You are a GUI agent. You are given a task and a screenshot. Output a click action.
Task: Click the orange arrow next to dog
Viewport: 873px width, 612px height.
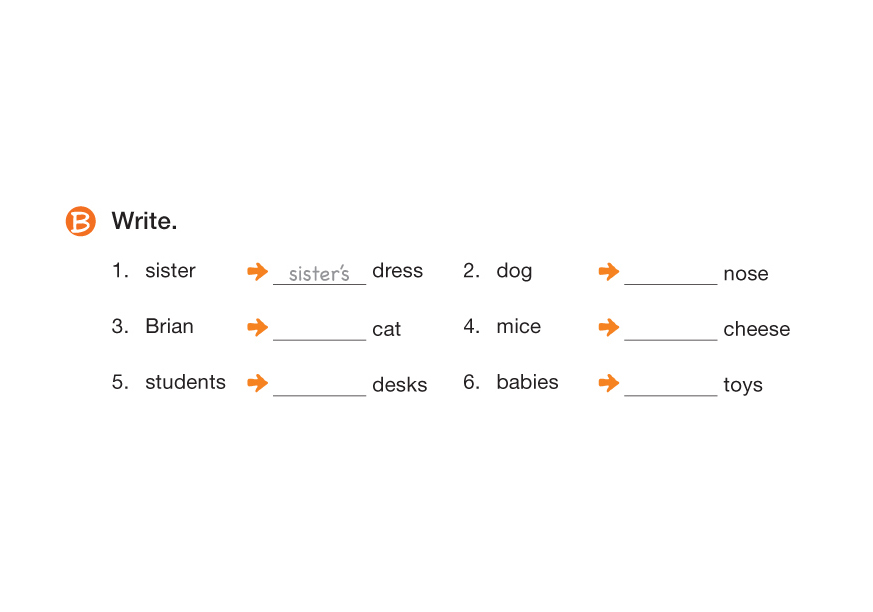pos(609,271)
